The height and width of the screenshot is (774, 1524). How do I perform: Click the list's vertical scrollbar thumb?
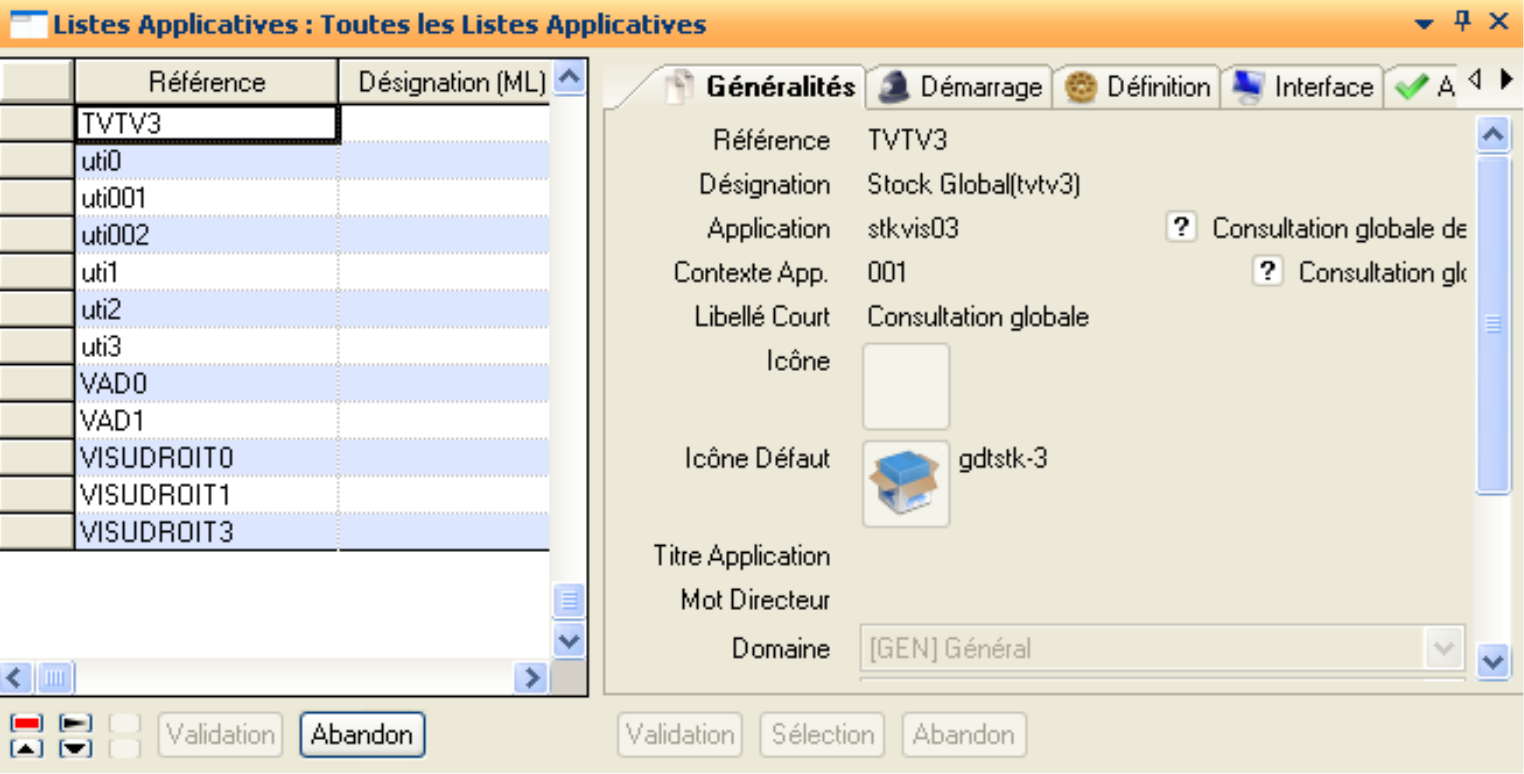pyautogui.click(x=569, y=602)
